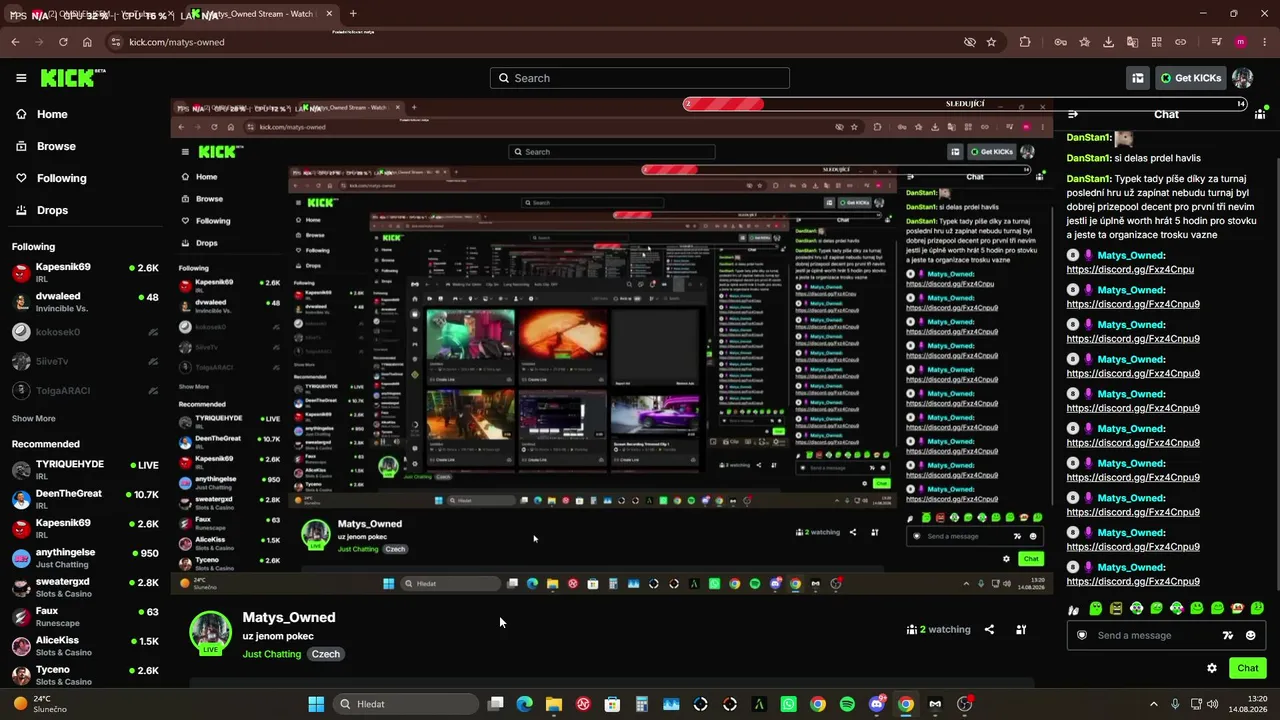This screenshot has width=1280, height=720.
Task: Open Faux Runescape channel
Action: click(x=85, y=616)
